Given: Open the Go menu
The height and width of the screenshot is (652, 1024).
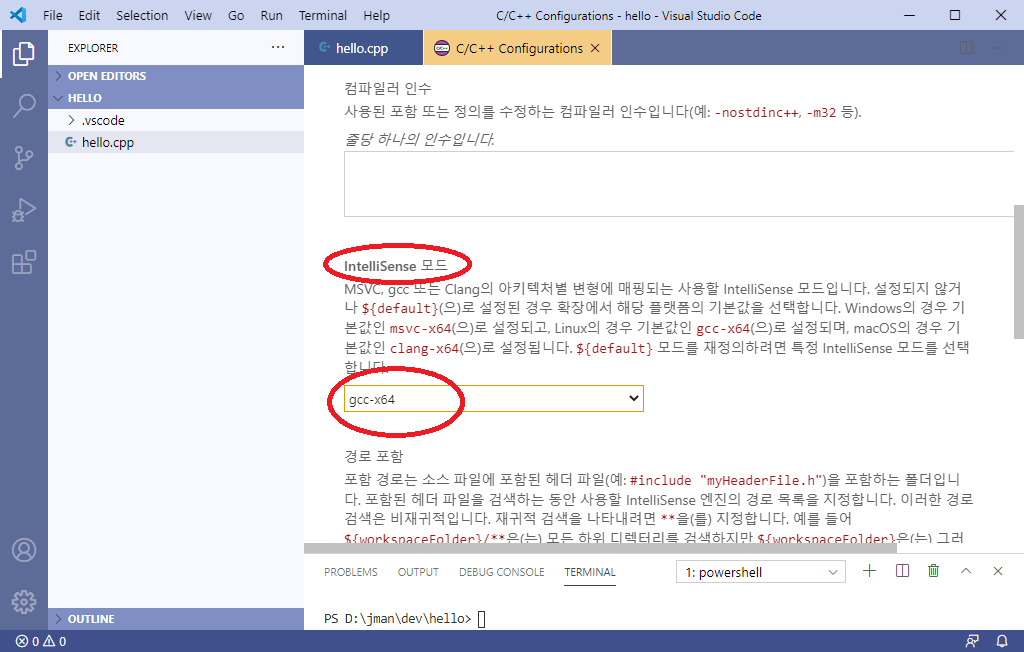Looking at the screenshot, I should coord(236,16).
